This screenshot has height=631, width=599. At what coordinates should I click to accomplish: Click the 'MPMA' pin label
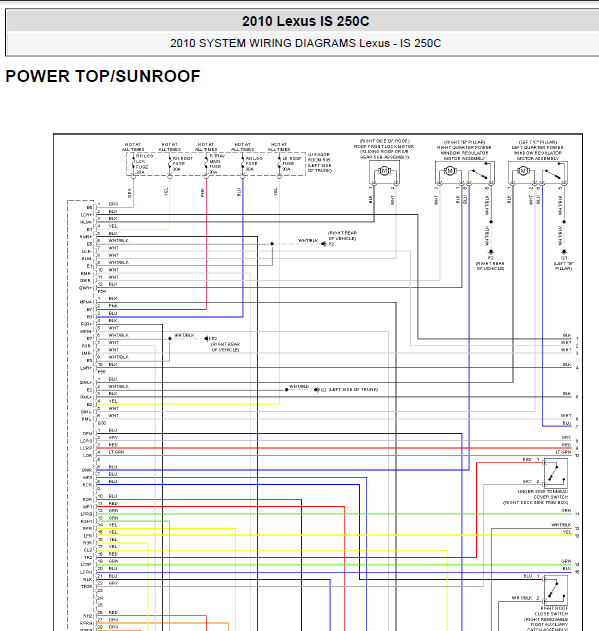click(86, 302)
